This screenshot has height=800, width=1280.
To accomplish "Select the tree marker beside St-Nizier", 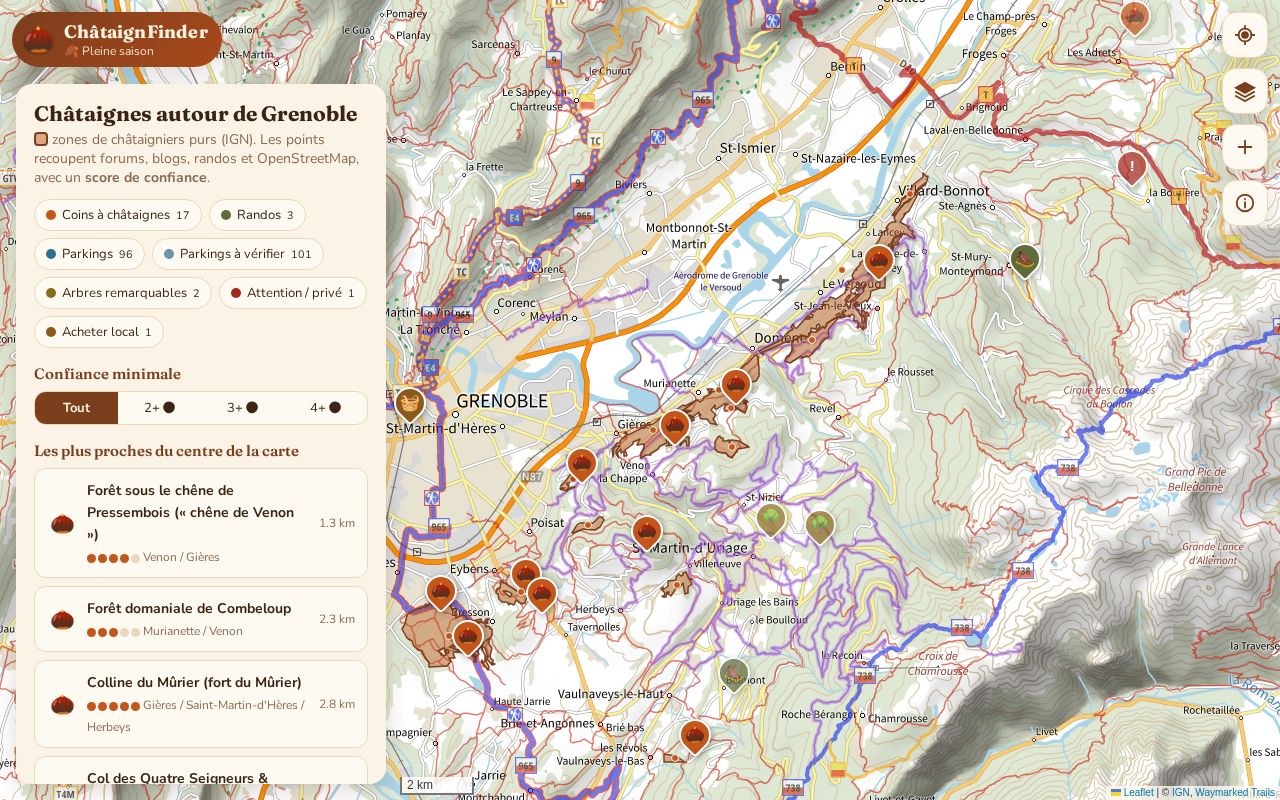I will click(x=770, y=519).
